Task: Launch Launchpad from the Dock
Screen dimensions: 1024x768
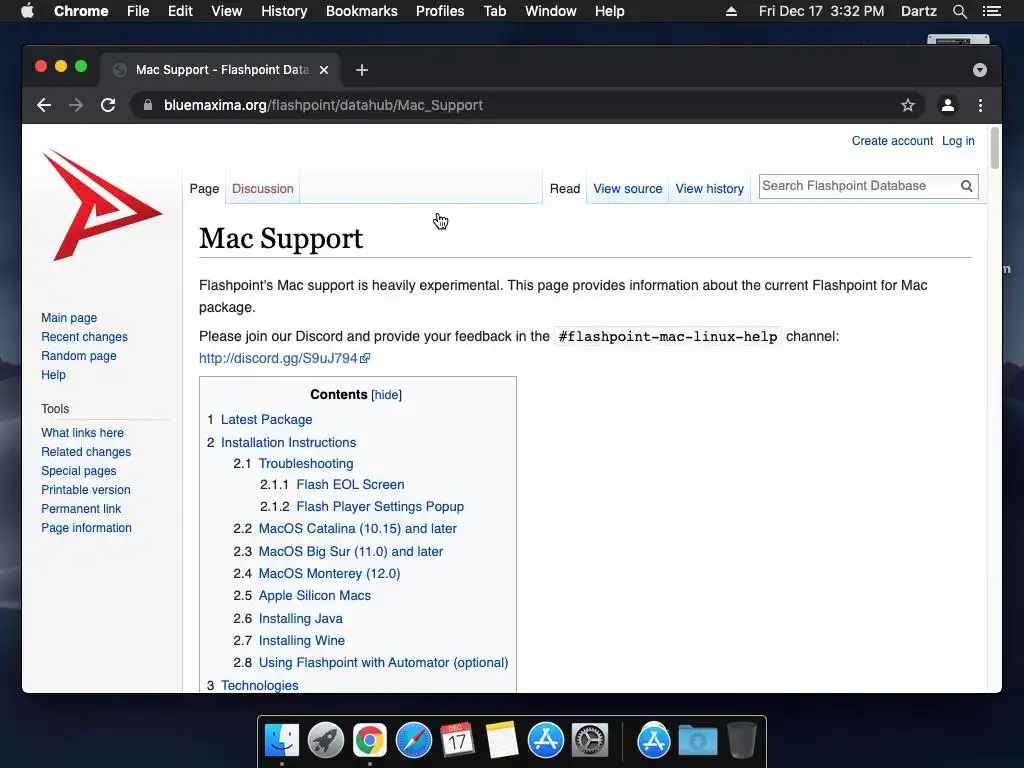Action: tap(326, 741)
